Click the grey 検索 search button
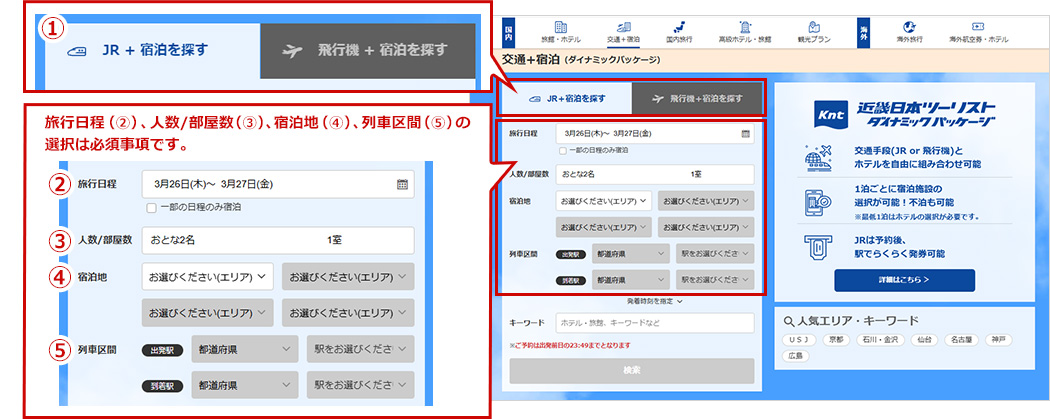Image resolution: width=1050 pixels, height=419 pixels. pos(631,371)
